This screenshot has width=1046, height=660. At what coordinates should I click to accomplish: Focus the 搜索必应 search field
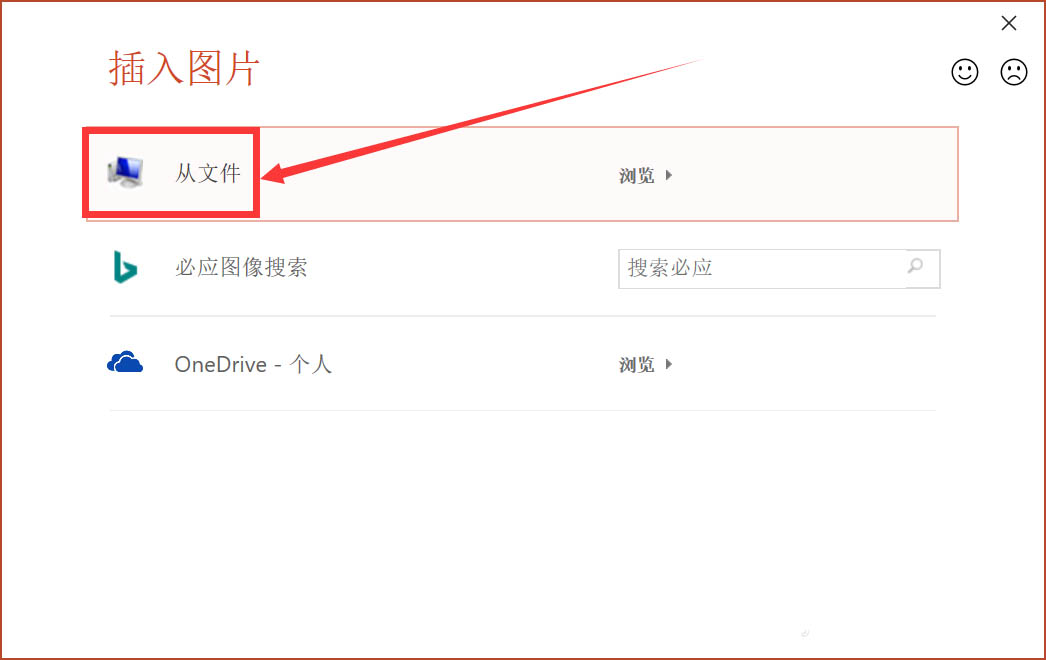coord(762,268)
